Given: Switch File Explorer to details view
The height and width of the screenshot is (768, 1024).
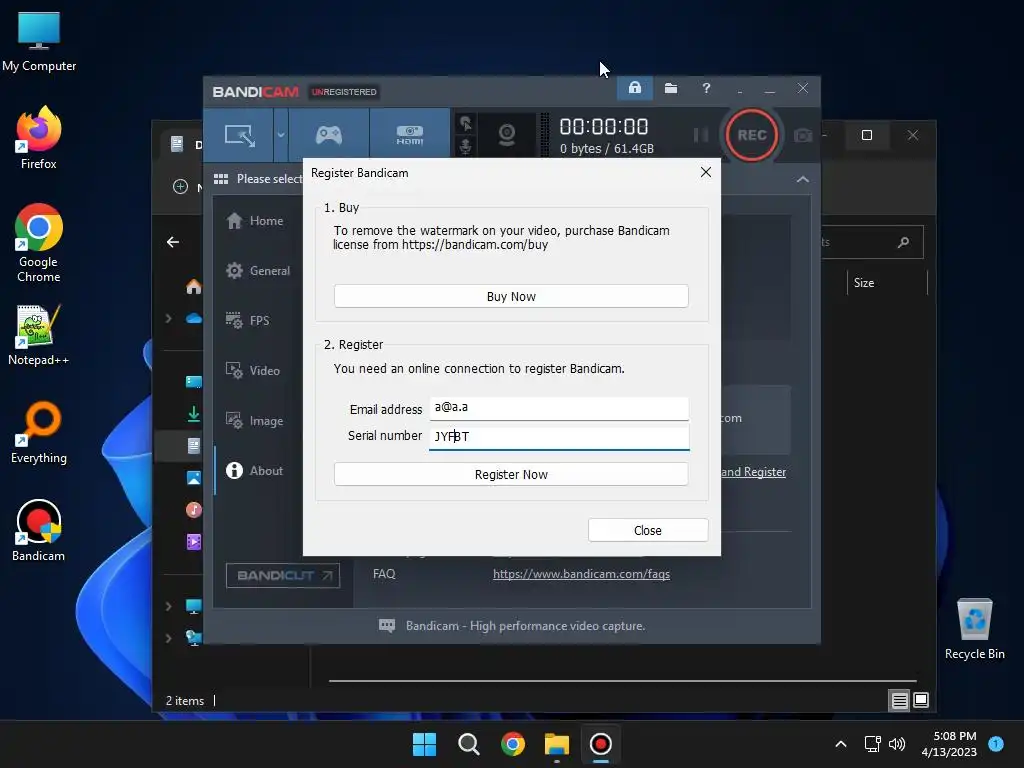Looking at the screenshot, I should pyautogui.click(x=899, y=701).
